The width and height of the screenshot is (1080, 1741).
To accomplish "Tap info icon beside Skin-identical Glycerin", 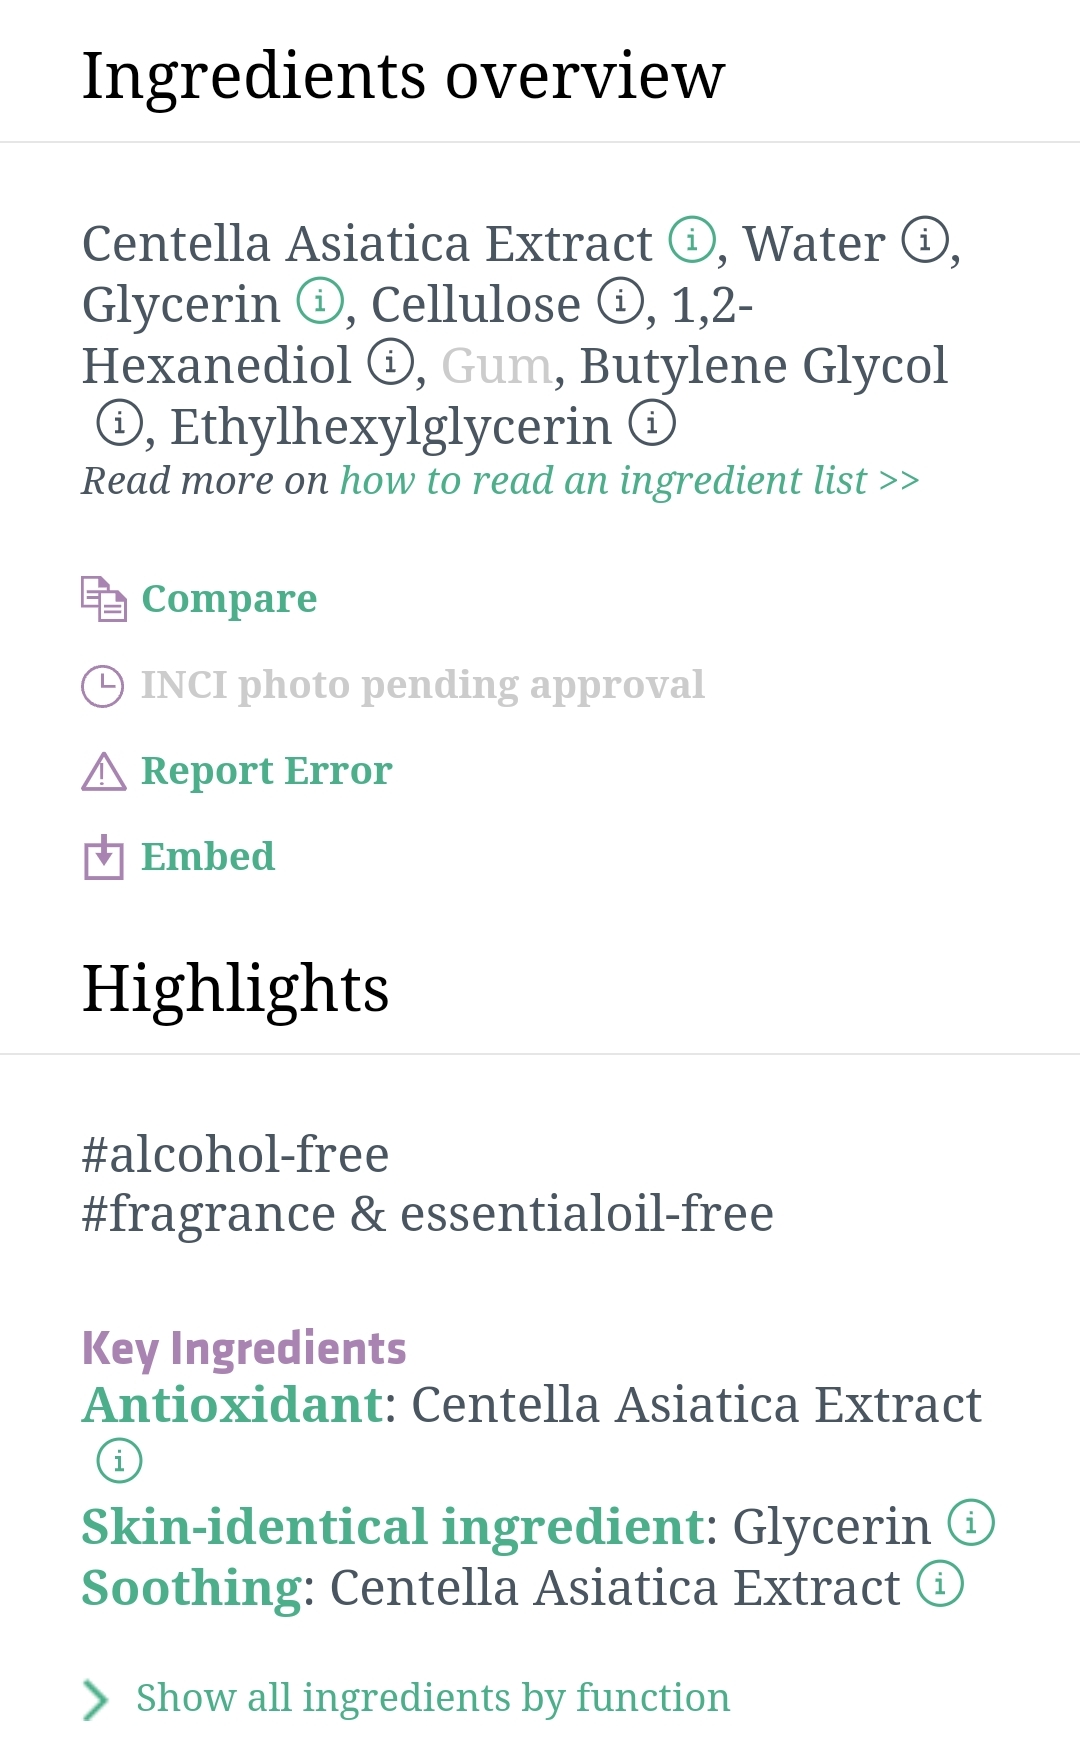I will pos(970,1523).
